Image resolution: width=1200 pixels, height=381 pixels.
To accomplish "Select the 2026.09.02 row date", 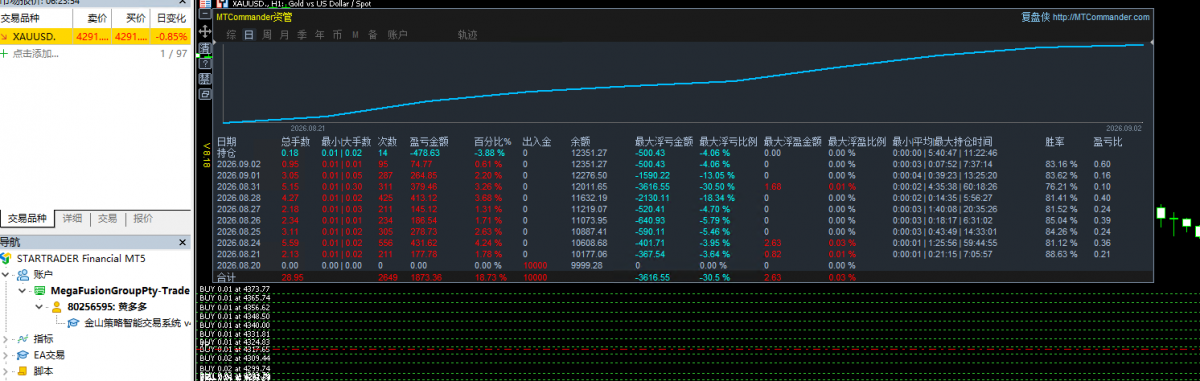I will point(238,164).
